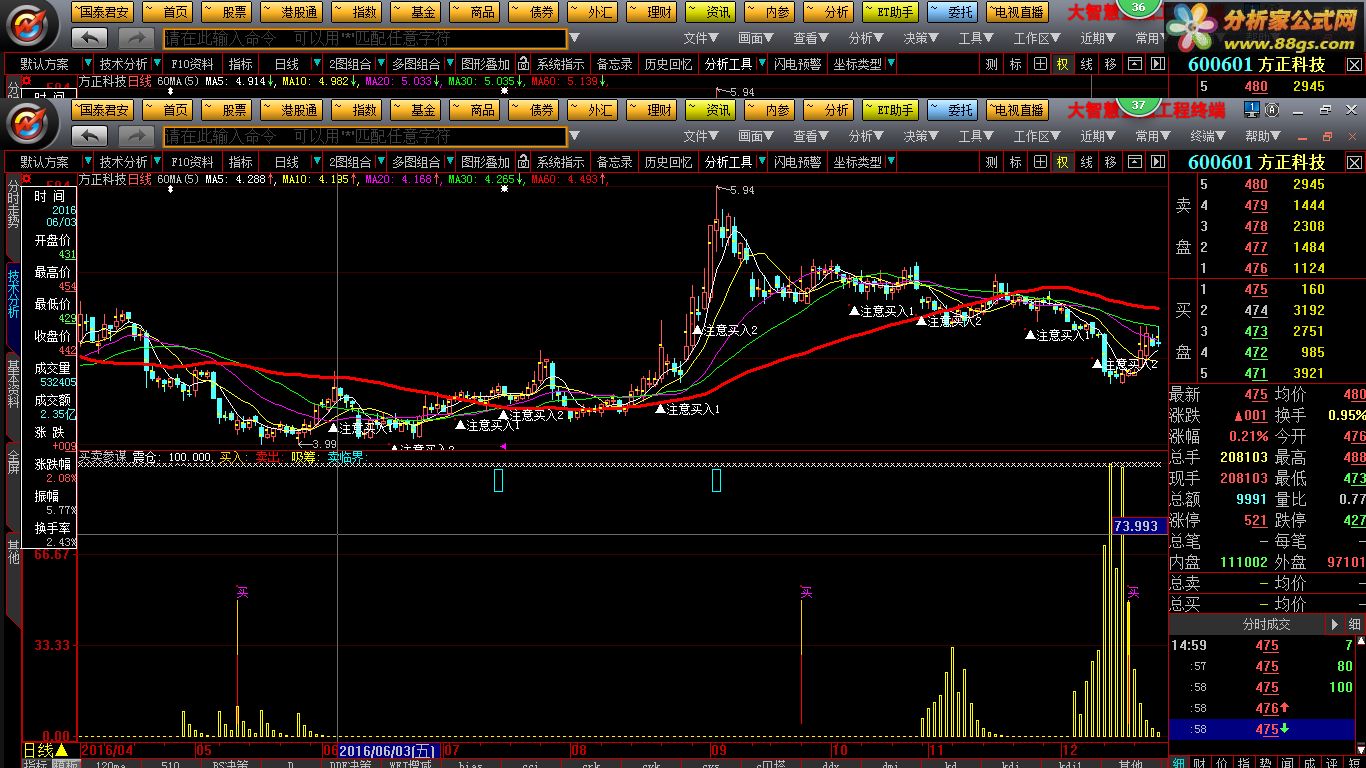Click back window's back arrow navigation icon
This screenshot has height=768, width=1366.
coord(91,37)
